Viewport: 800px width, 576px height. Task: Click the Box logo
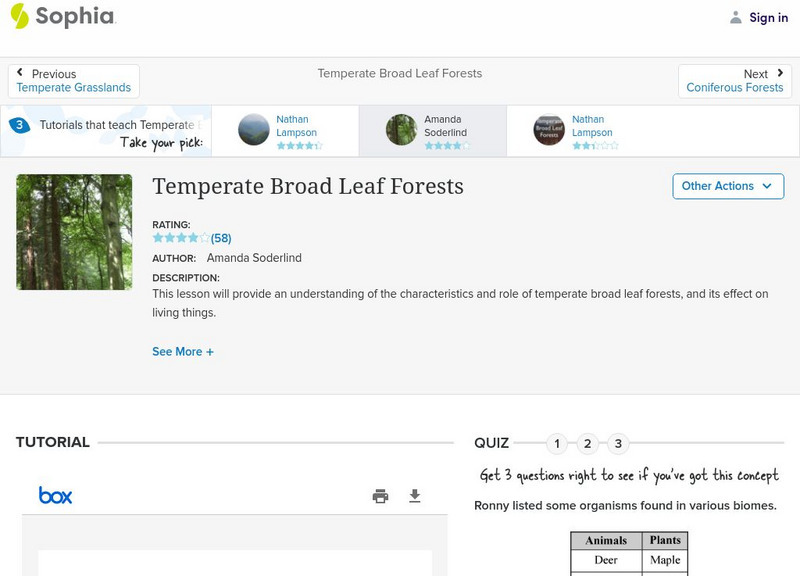coord(55,495)
